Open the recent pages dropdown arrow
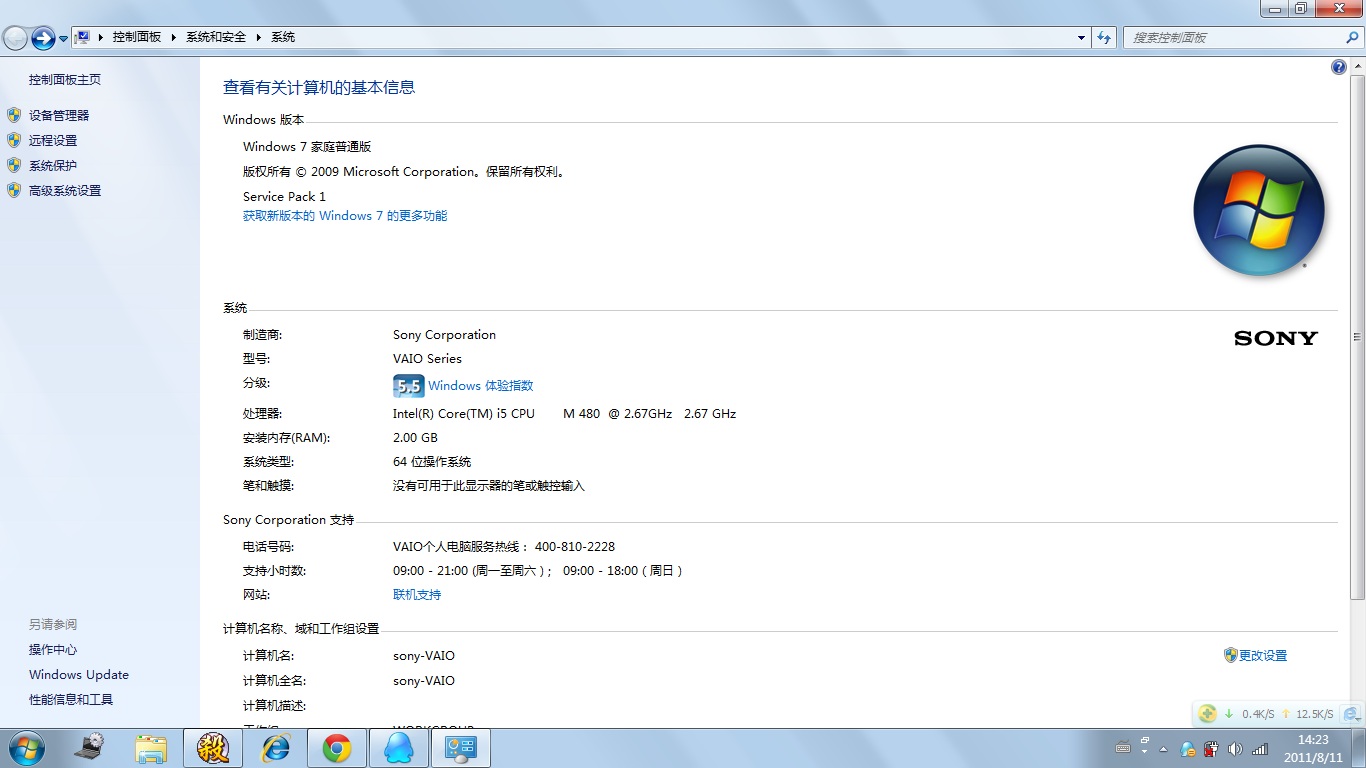This screenshot has height=768, width=1366. [x=64, y=39]
